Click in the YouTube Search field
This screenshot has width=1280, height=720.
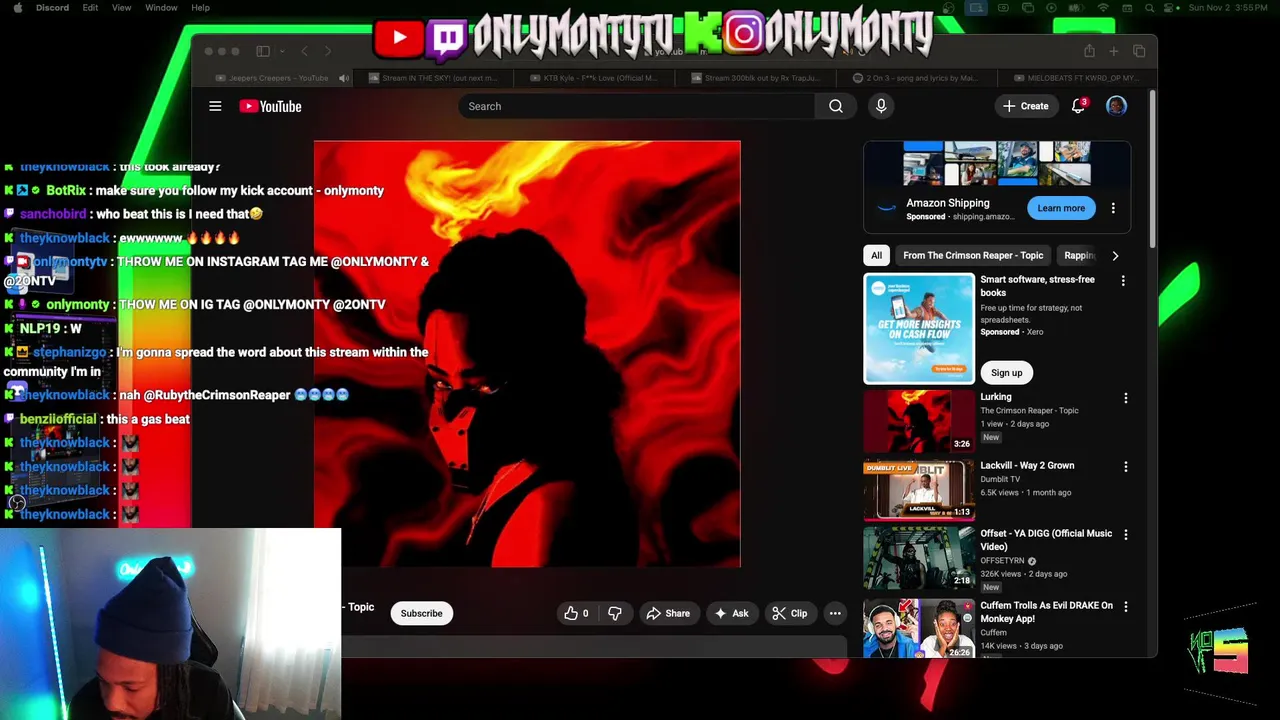[x=637, y=106]
